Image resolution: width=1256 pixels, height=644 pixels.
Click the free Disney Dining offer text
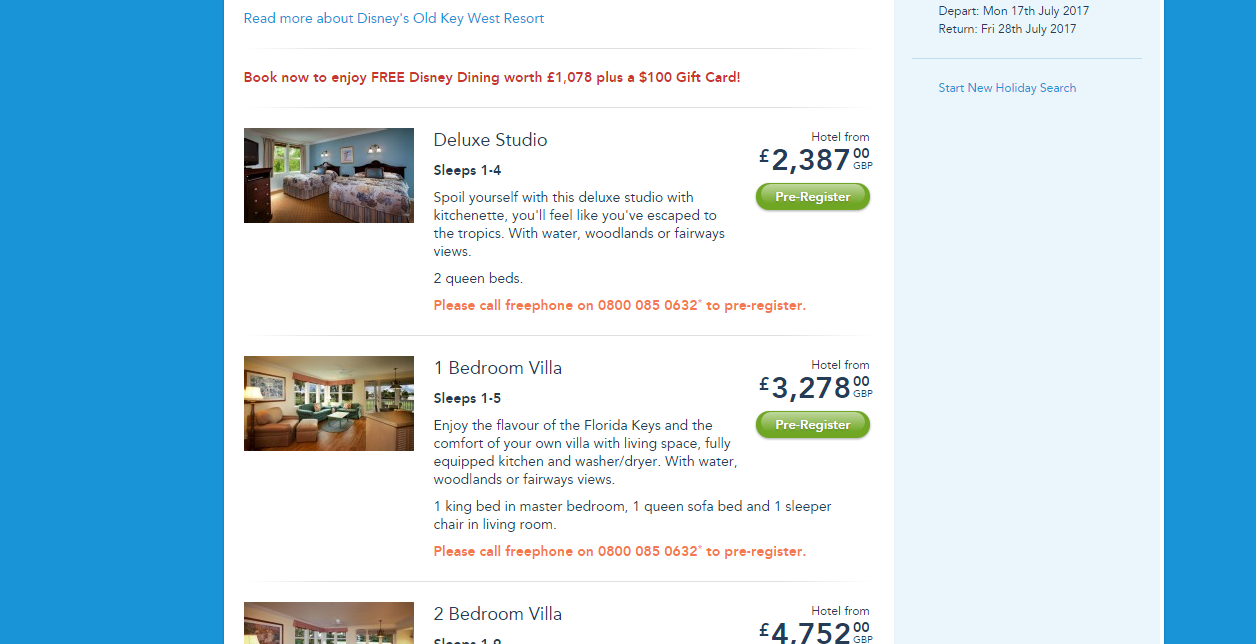492,77
